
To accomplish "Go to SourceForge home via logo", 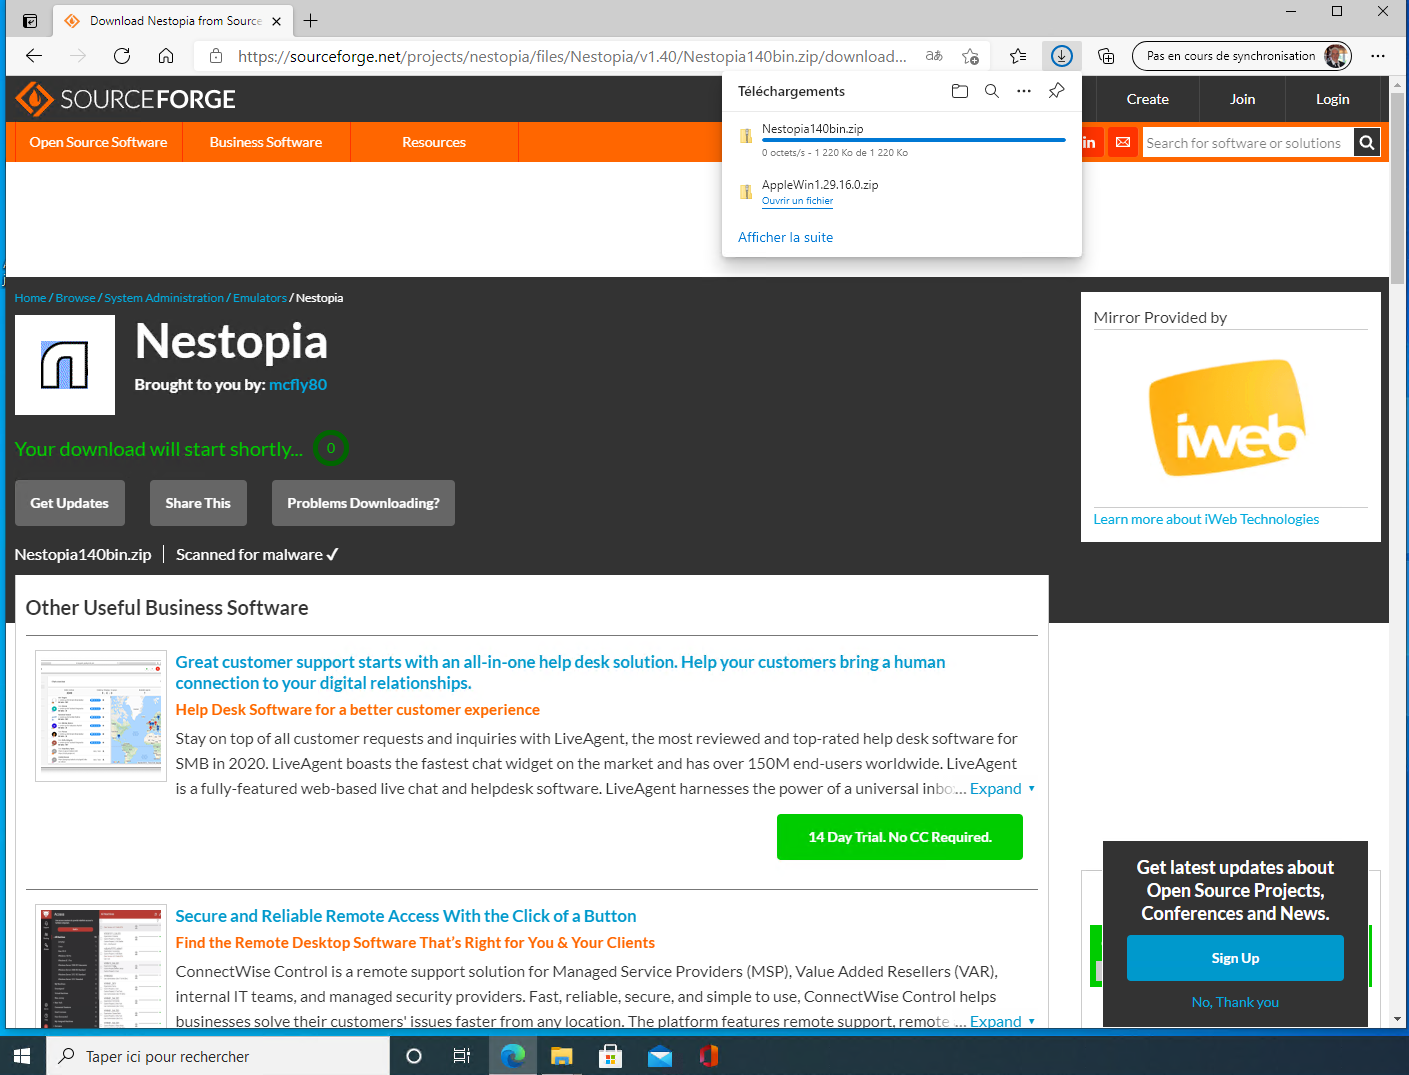I will (x=125, y=99).
